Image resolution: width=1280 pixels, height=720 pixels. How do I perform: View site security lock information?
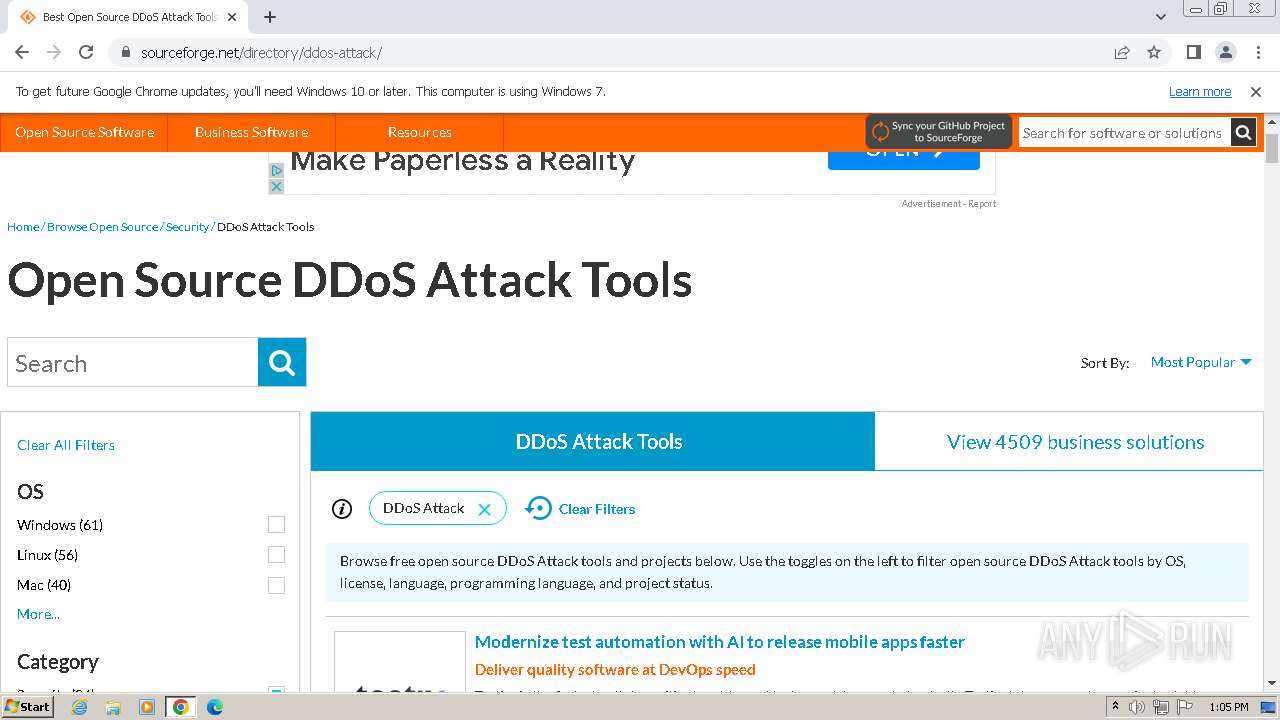125,52
